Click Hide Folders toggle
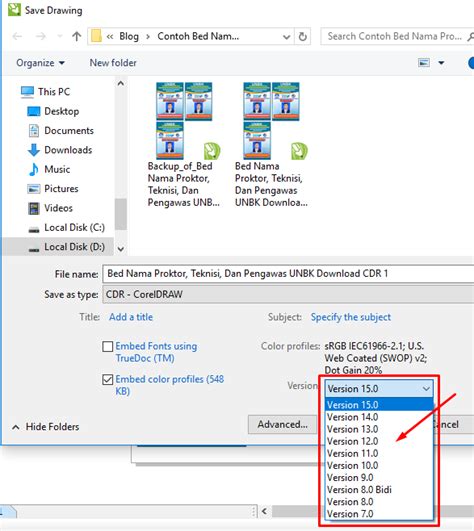474x531 pixels. click(x=46, y=427)
